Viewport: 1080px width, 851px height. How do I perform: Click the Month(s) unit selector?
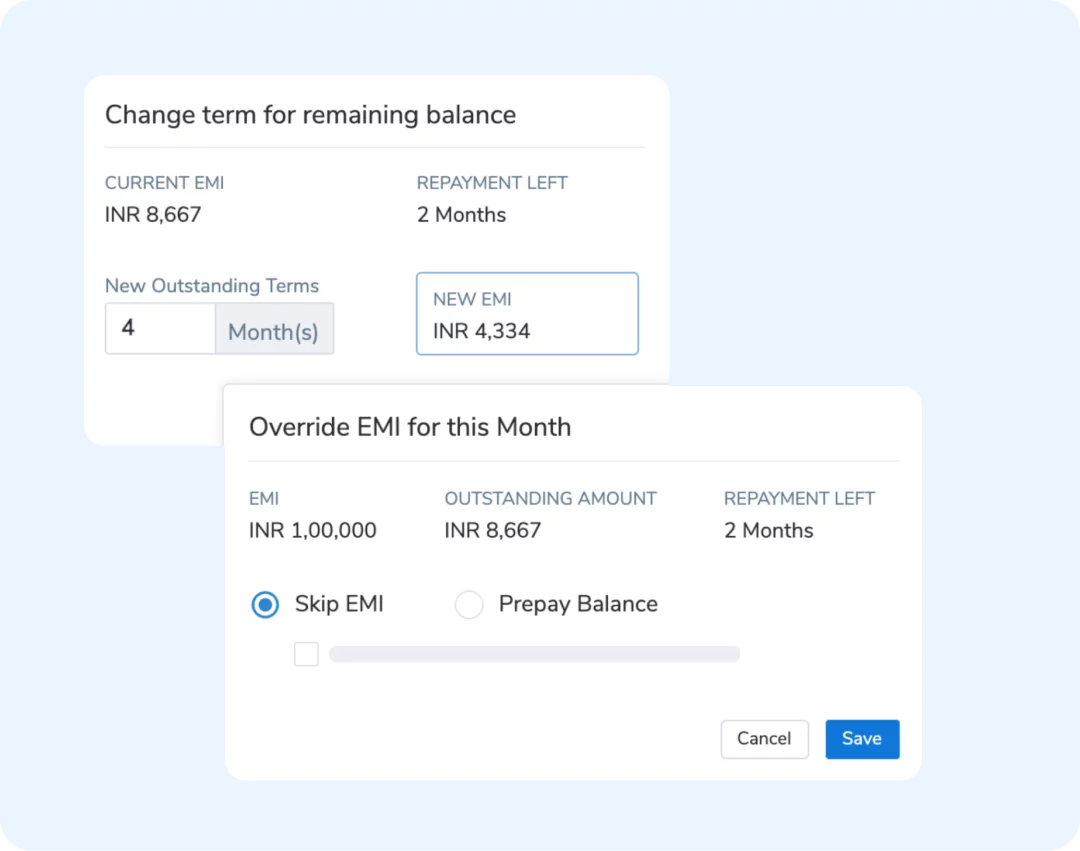pos(274,329)
